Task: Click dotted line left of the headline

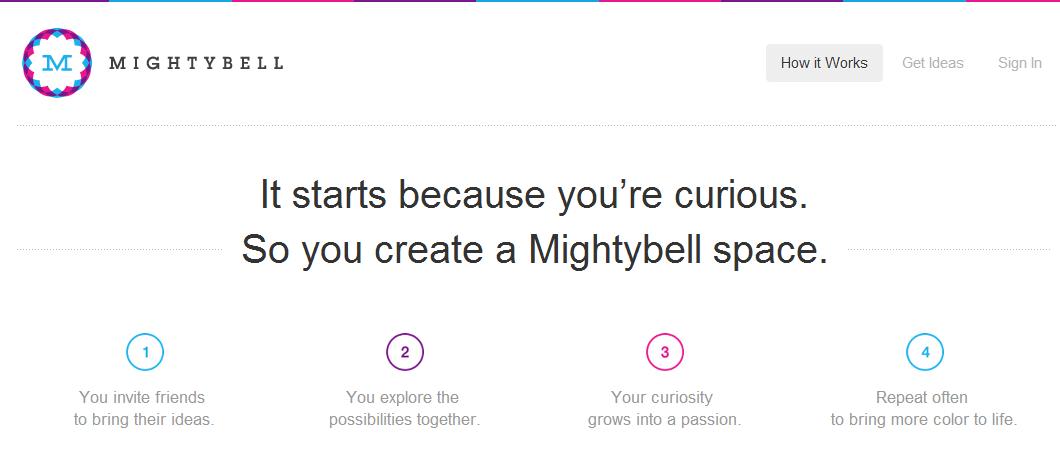Action: click(x=119, y=249)
